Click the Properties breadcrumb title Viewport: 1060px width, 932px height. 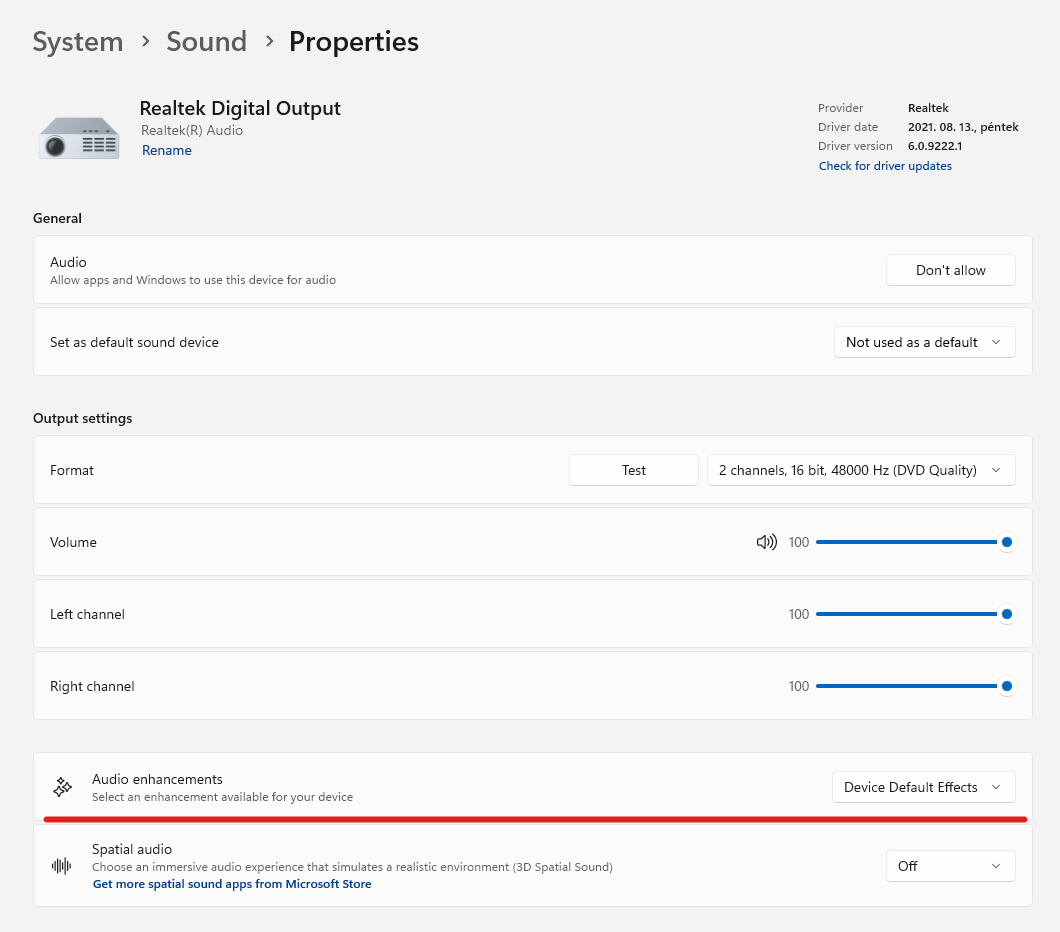point(354,42)
